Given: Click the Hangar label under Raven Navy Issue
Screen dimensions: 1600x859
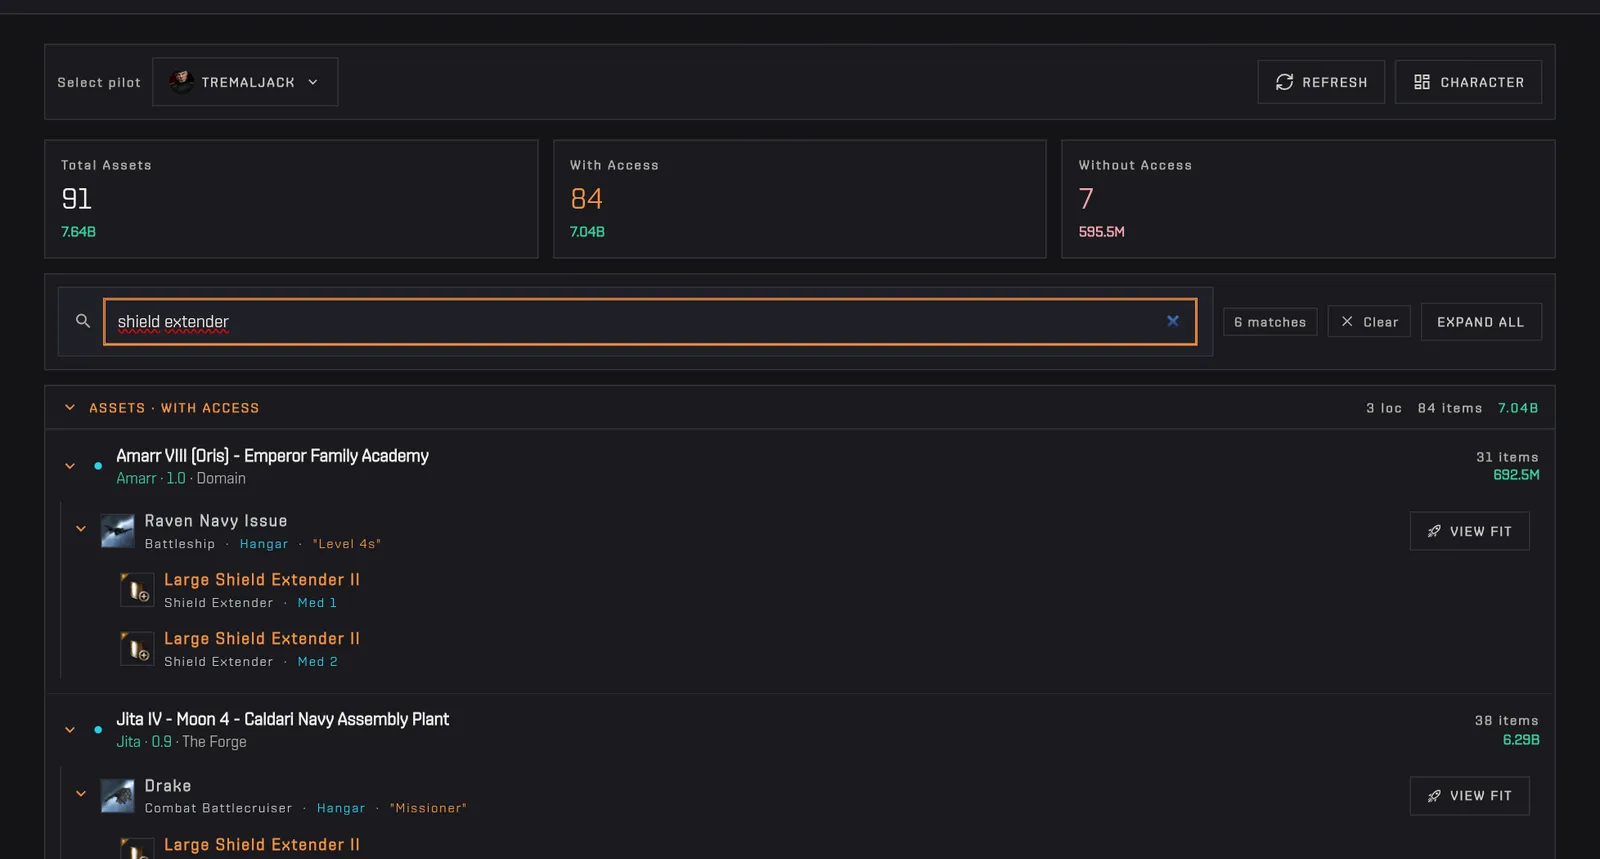Looking at the screenshot, I should tap(264, 544).
